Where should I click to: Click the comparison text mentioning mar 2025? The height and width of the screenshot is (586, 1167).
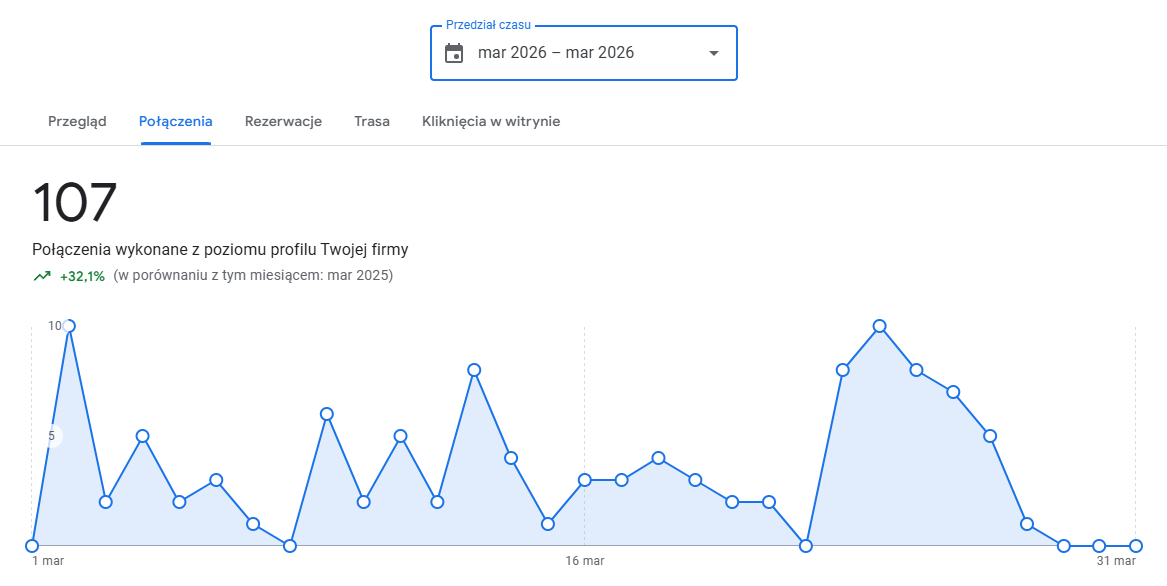click(x=253, y=276)
